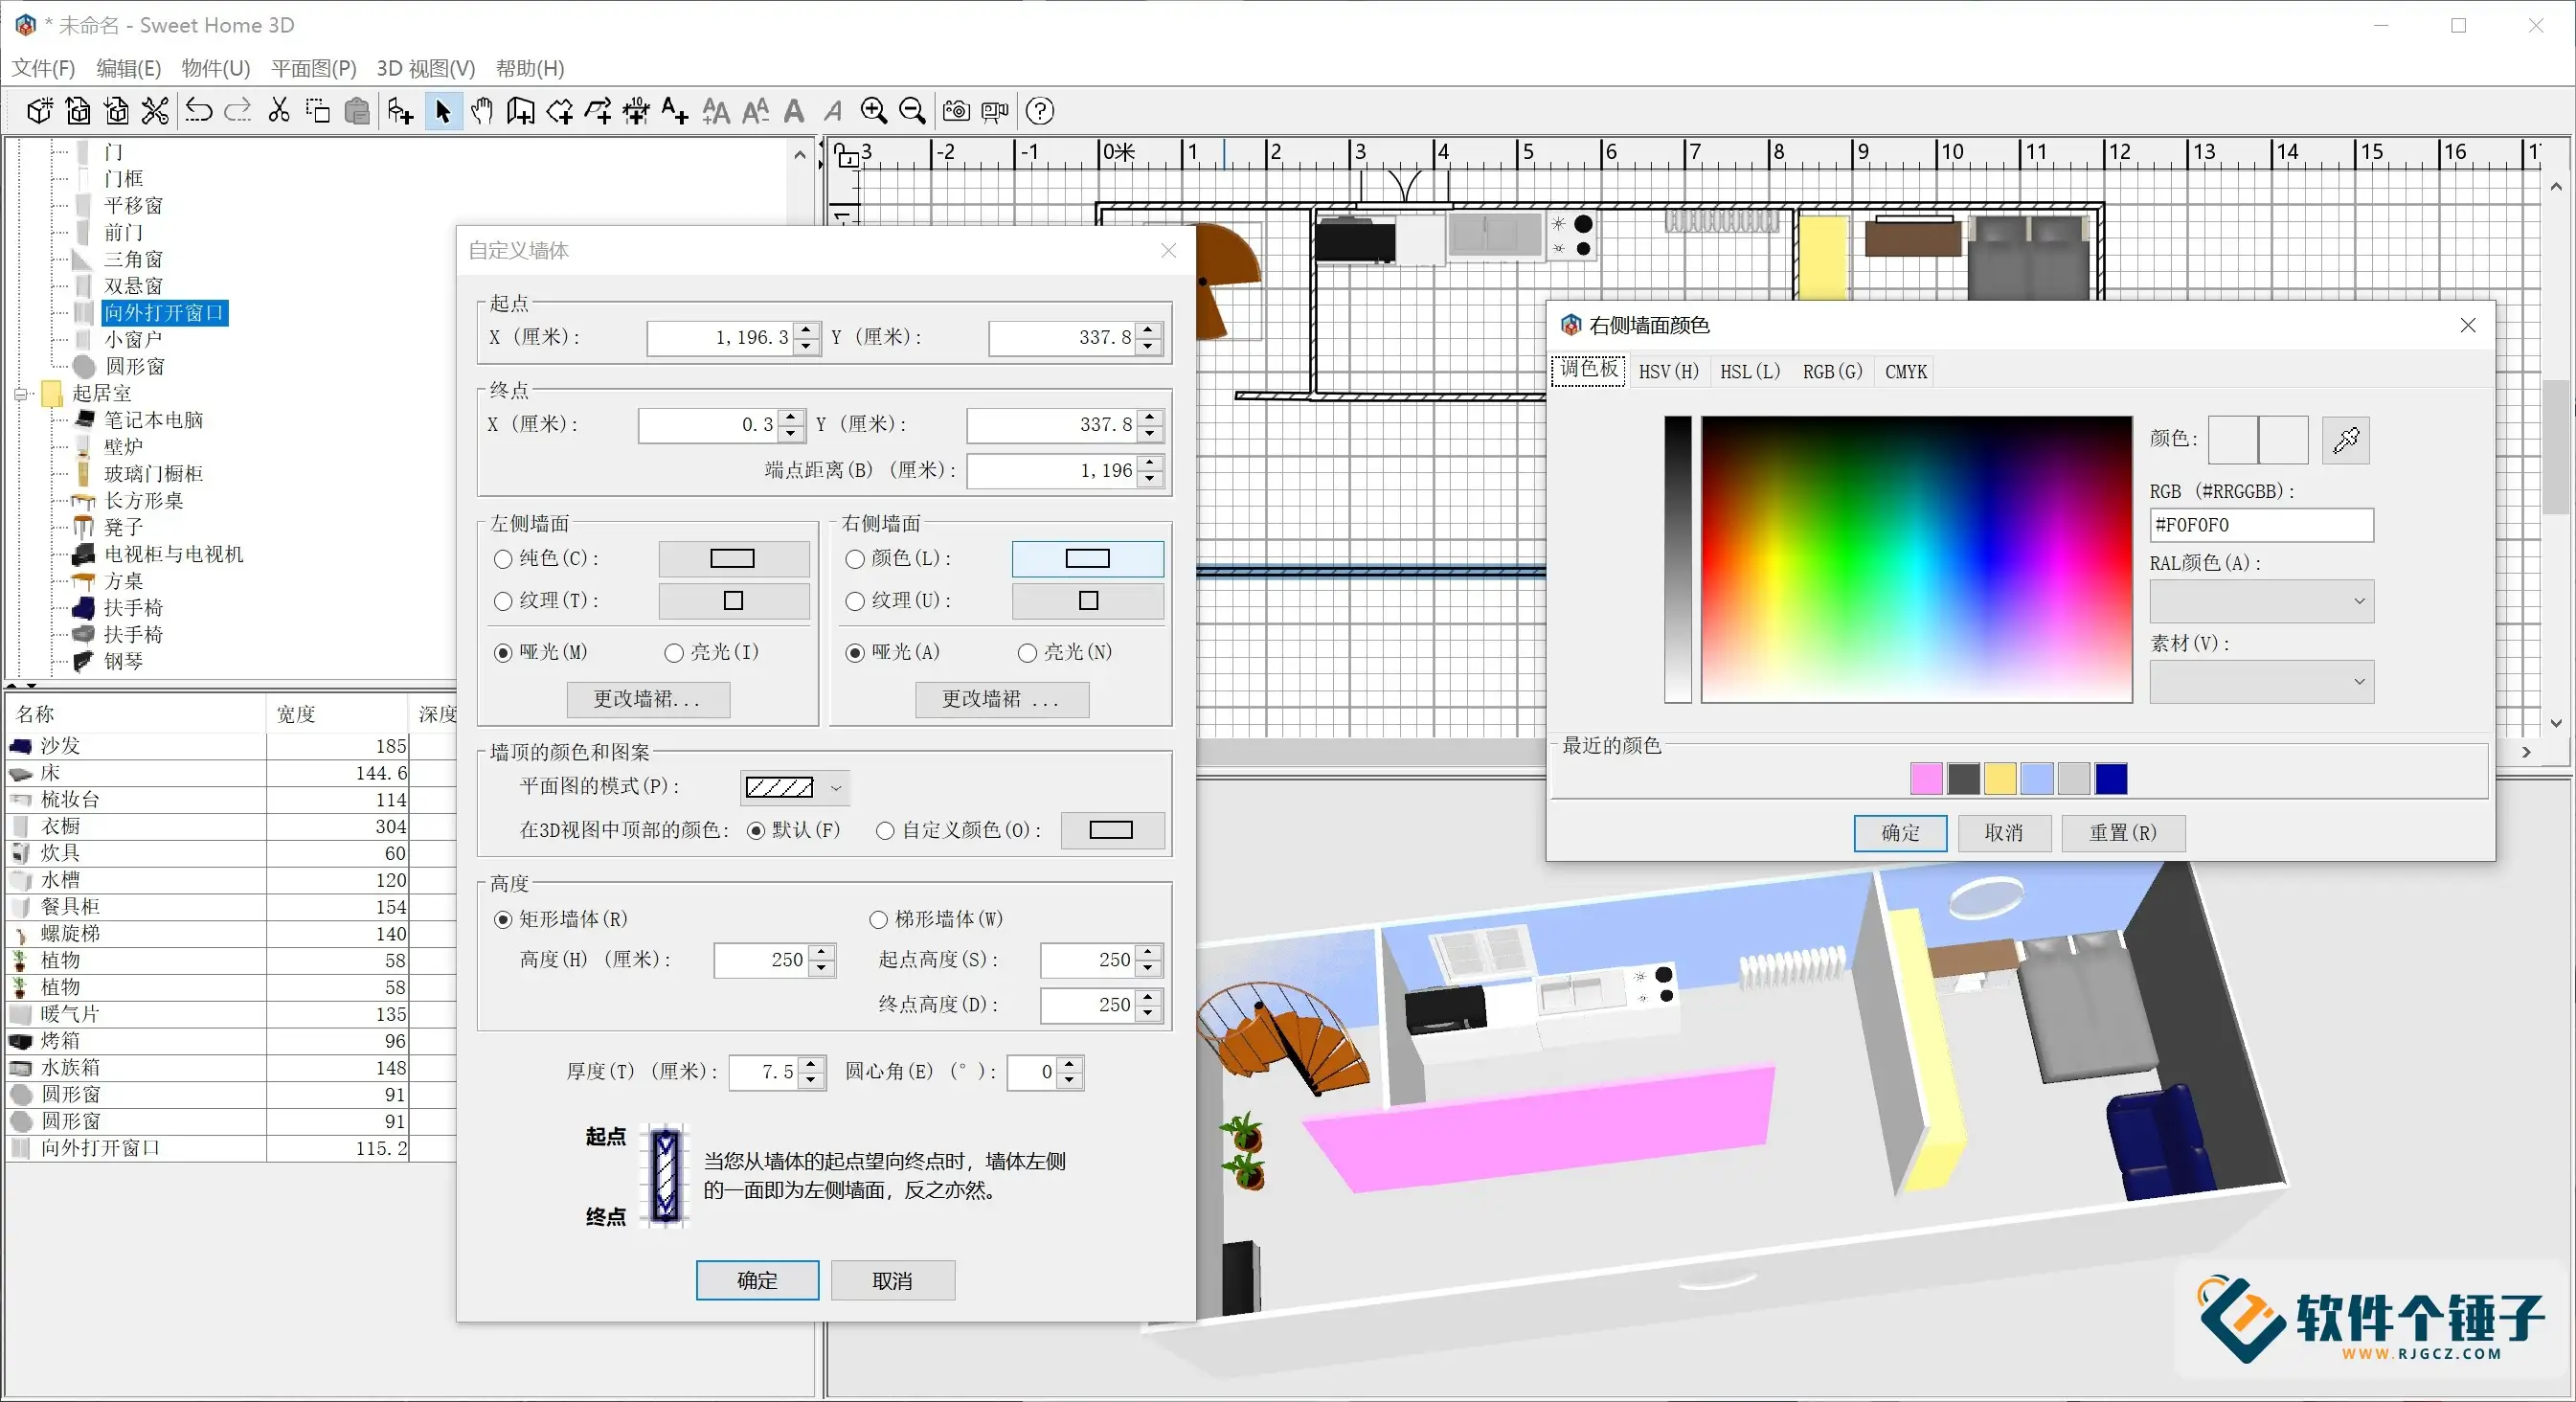Cancel the 自定义墙体 dialog with 取消
The image size is (2576, 1402).
892,1281
